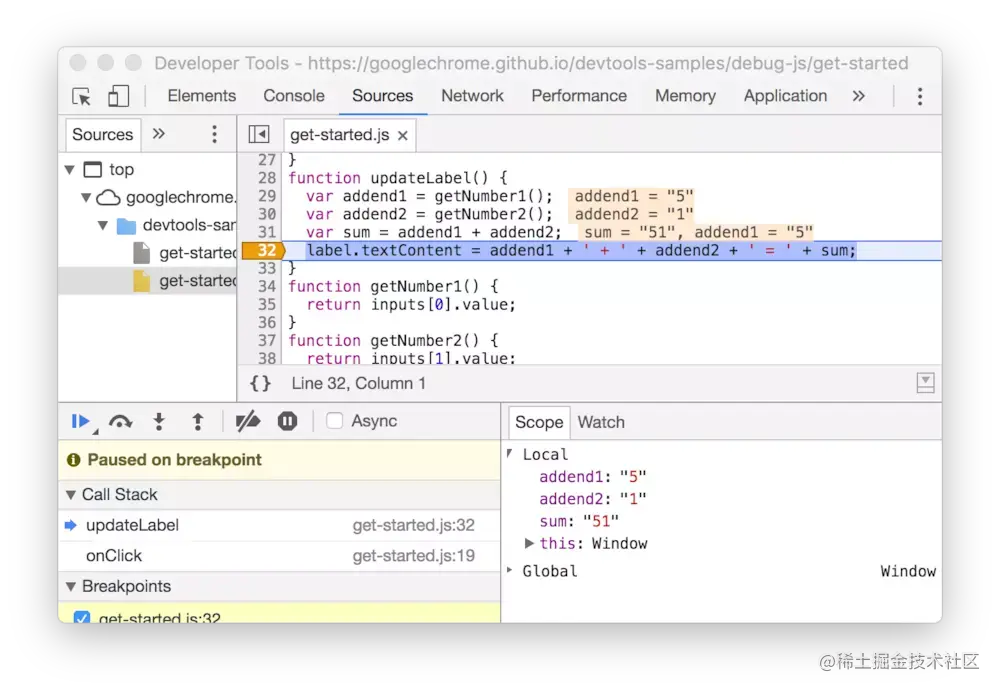The image size is (1000, 692).
Task: Open the get-started.js:19 source link
Action: [x=413, y=556]
